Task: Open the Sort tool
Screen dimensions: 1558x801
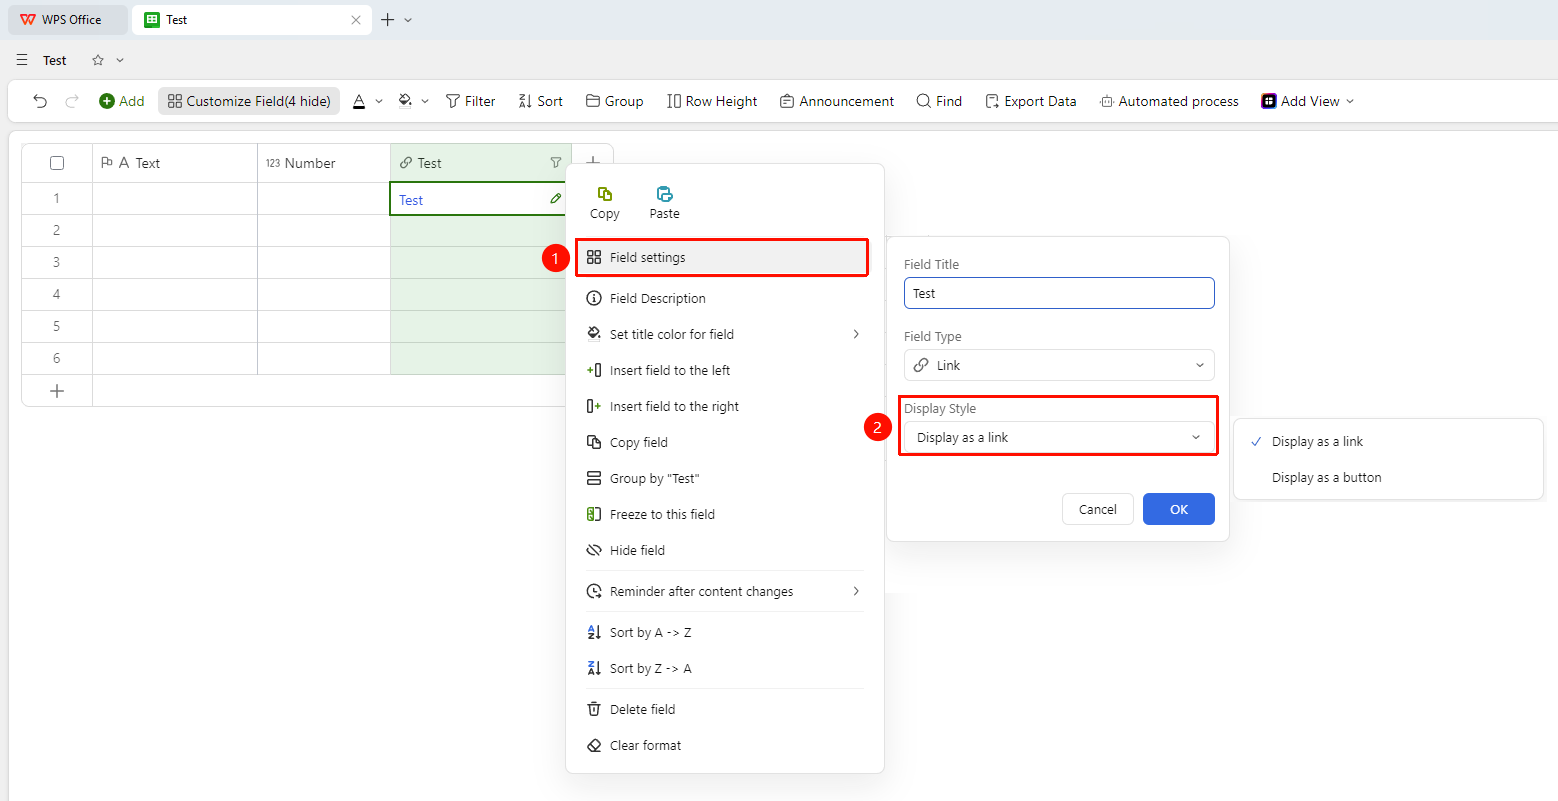Action: [540, 101]
